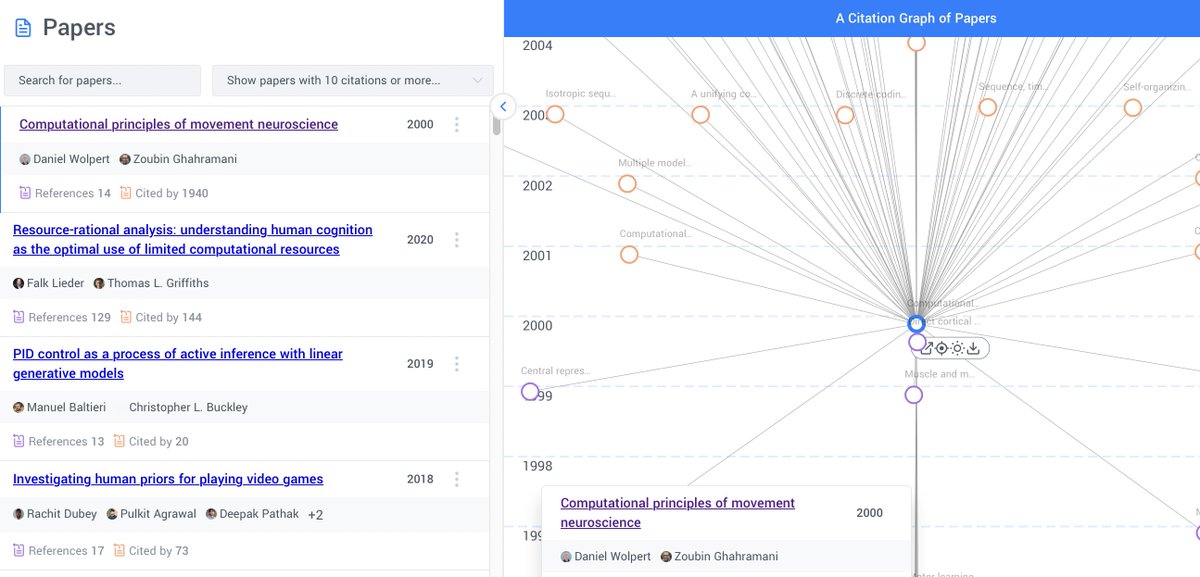
Task: Open kebab menu for Resource-rational analysis paper
Action: coord(457,240)
